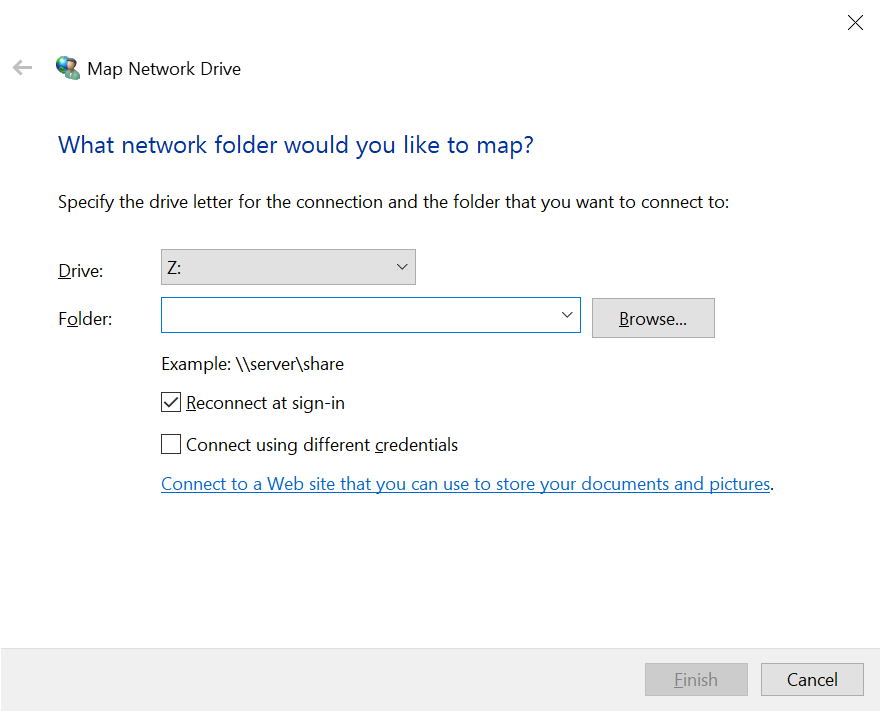Toggle the Reconnect at sign-in option

coord(170,402)
